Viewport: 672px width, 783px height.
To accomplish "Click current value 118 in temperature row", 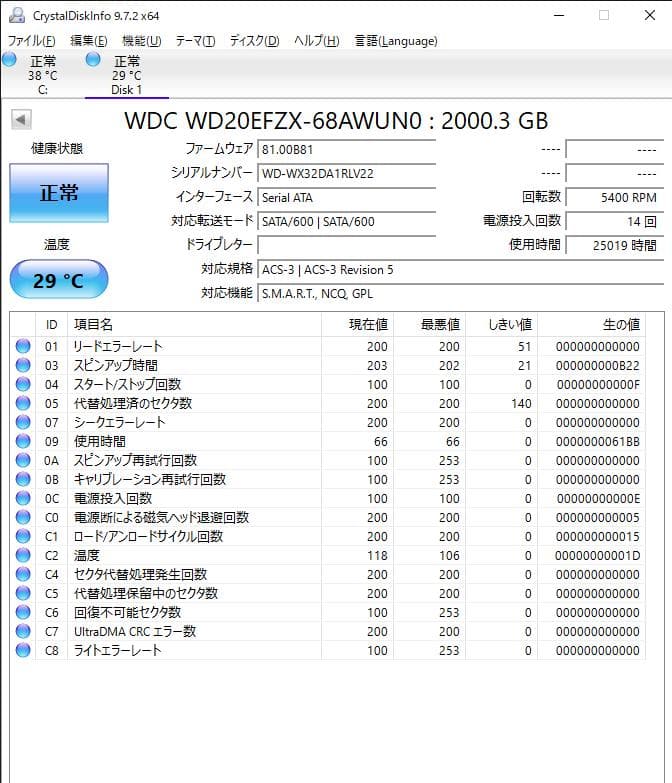I will (377, 555).
